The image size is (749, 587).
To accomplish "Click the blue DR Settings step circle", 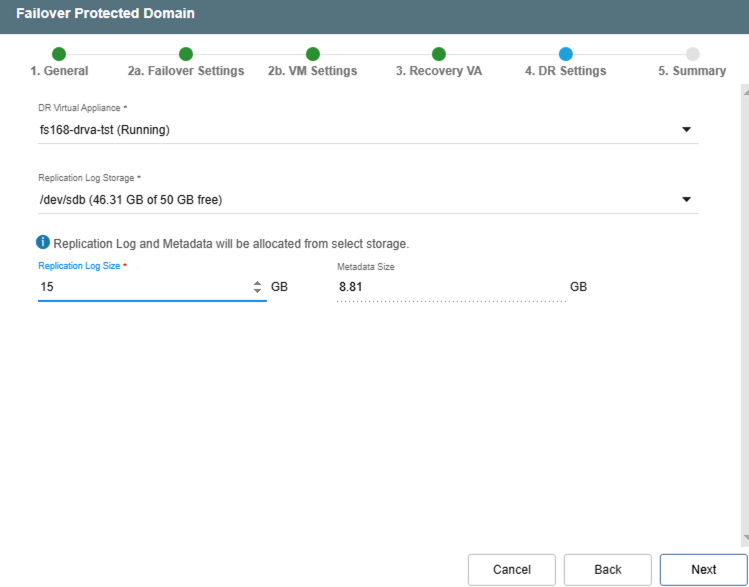I will (566, 54).
